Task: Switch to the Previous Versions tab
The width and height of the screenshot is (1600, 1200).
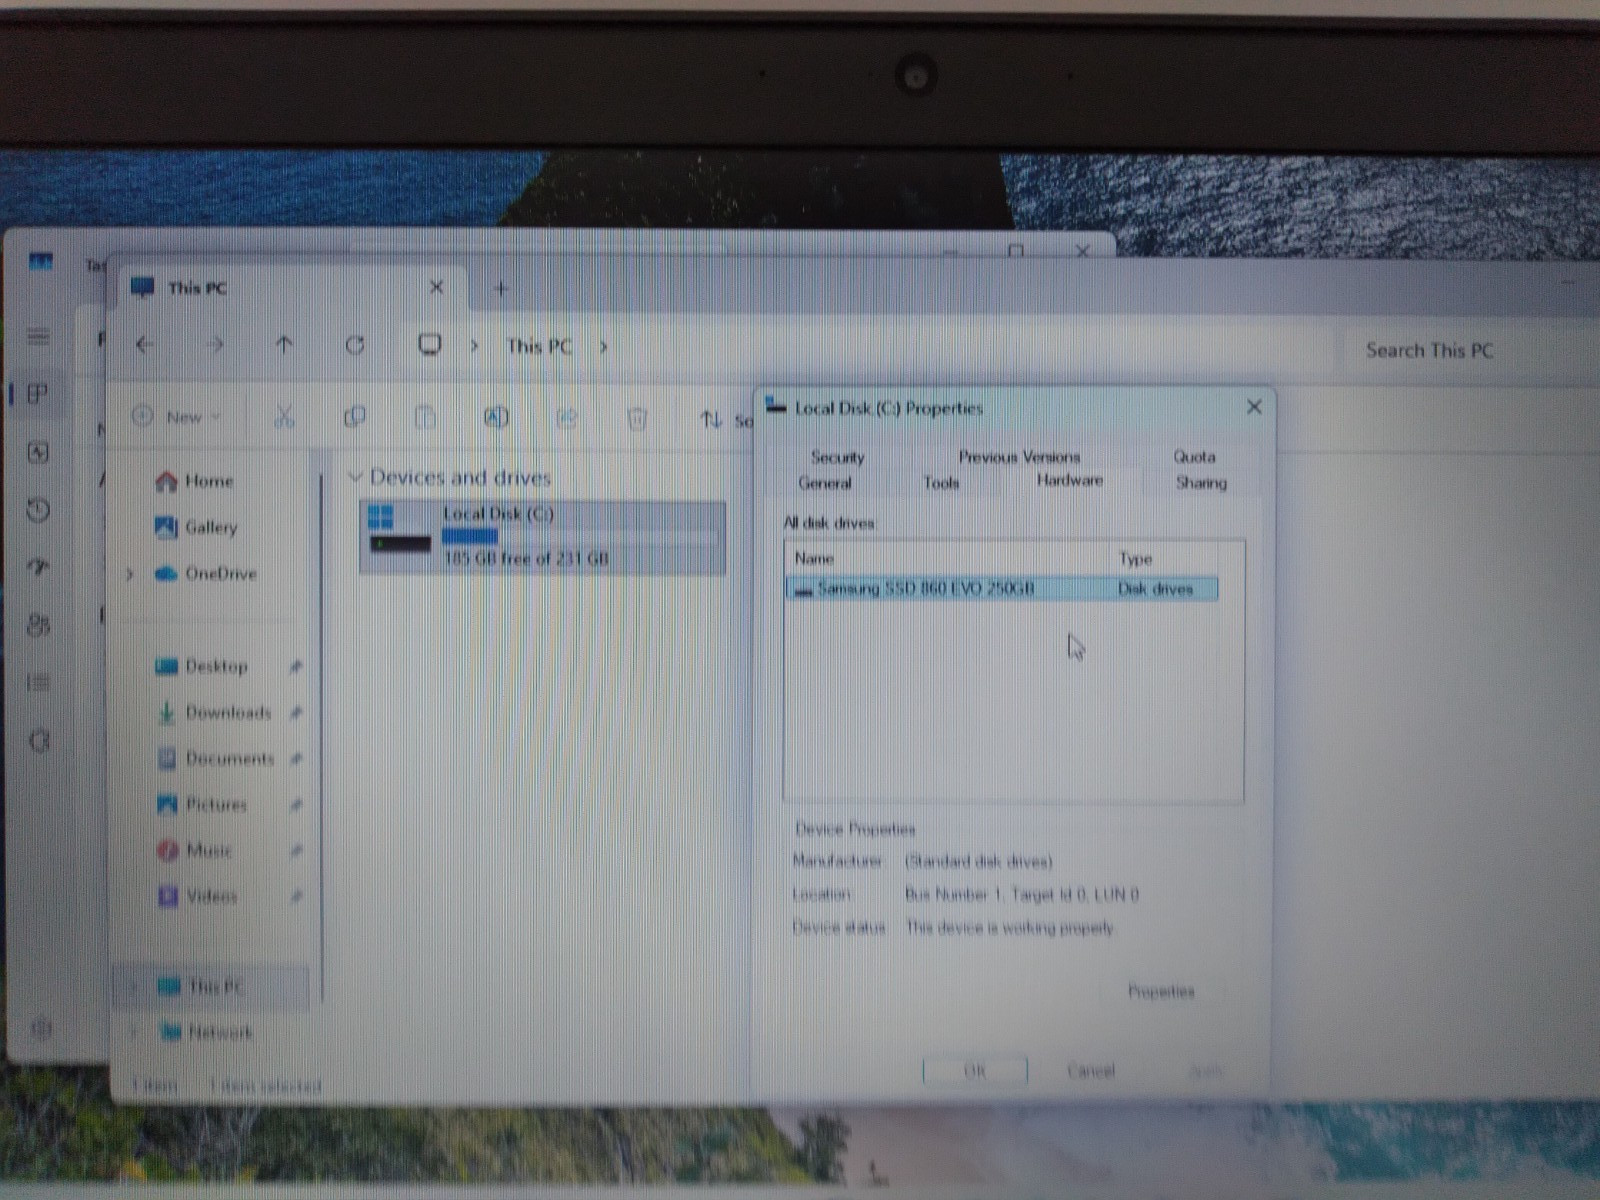Action: (x=1019, y=457)
